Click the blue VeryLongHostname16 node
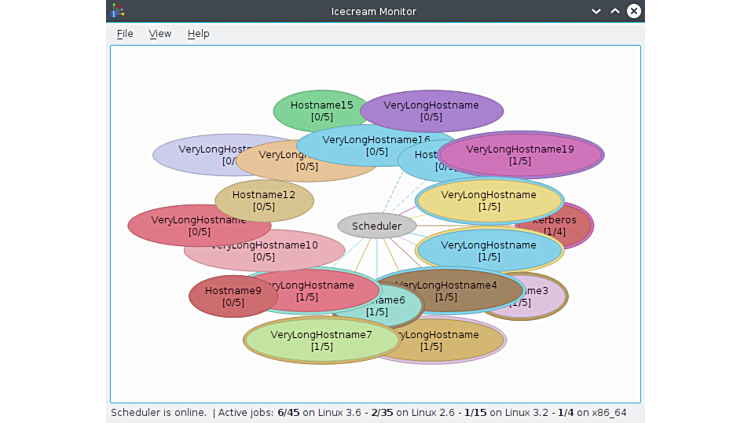 376,146
